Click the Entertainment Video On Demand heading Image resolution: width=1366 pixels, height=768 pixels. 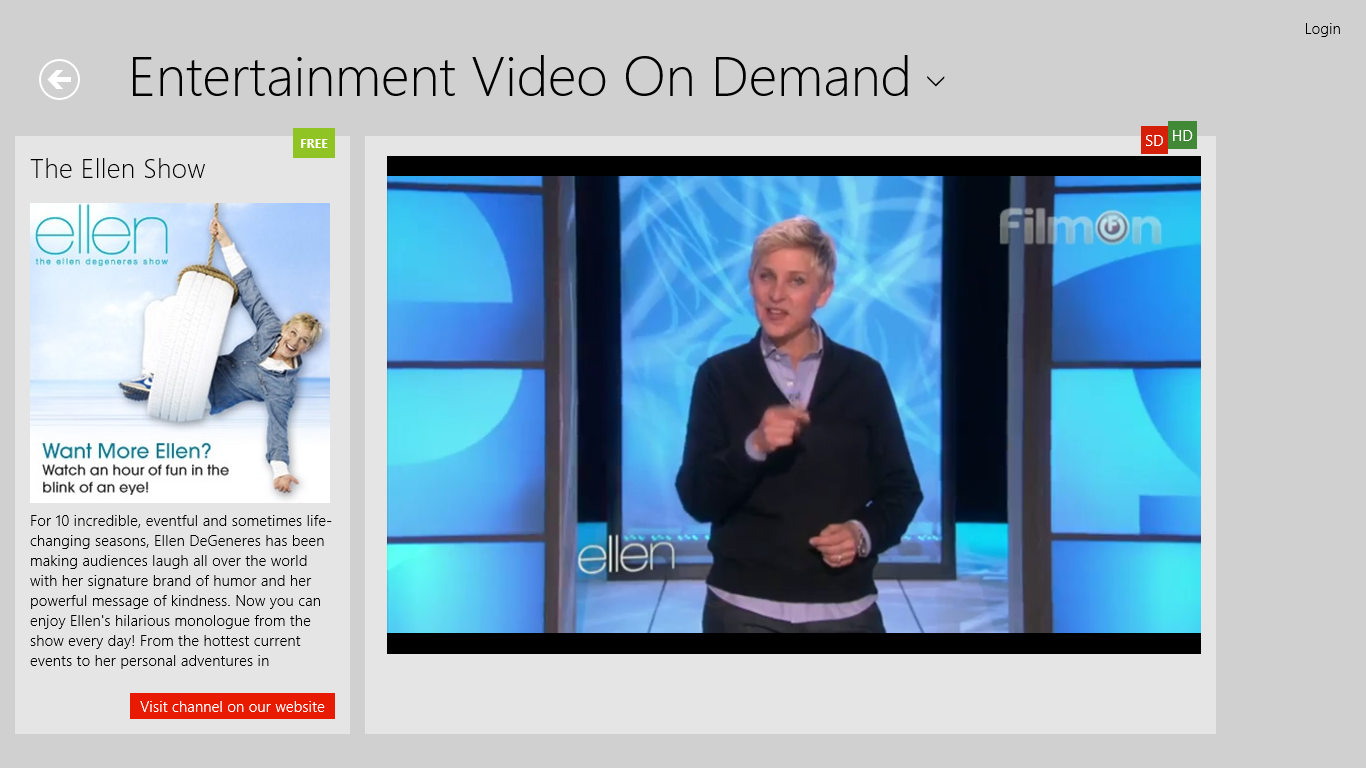520,78
